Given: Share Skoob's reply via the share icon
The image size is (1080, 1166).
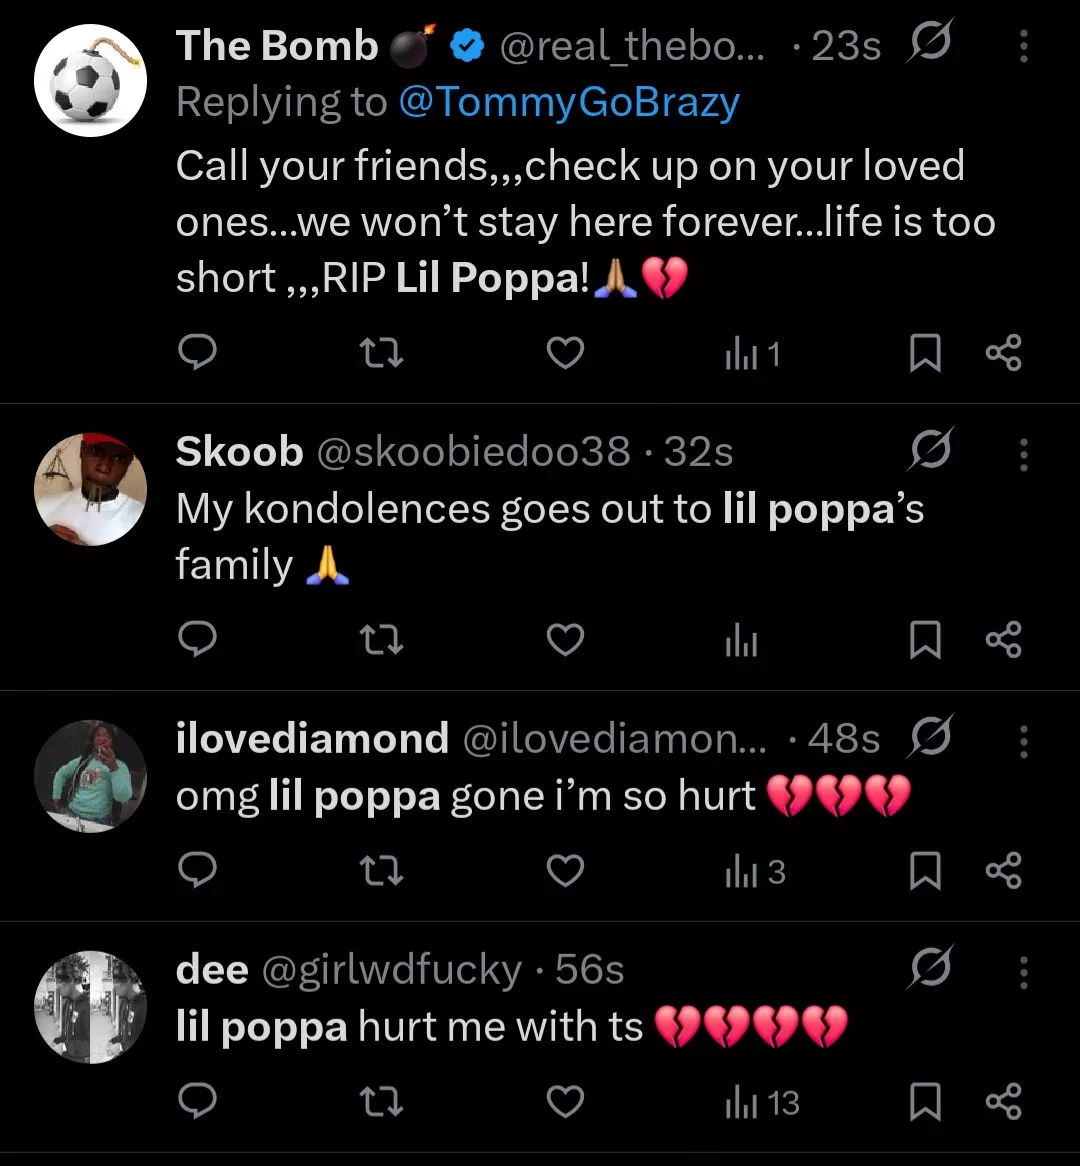Looking at the screenshot, I should 1005,641.
